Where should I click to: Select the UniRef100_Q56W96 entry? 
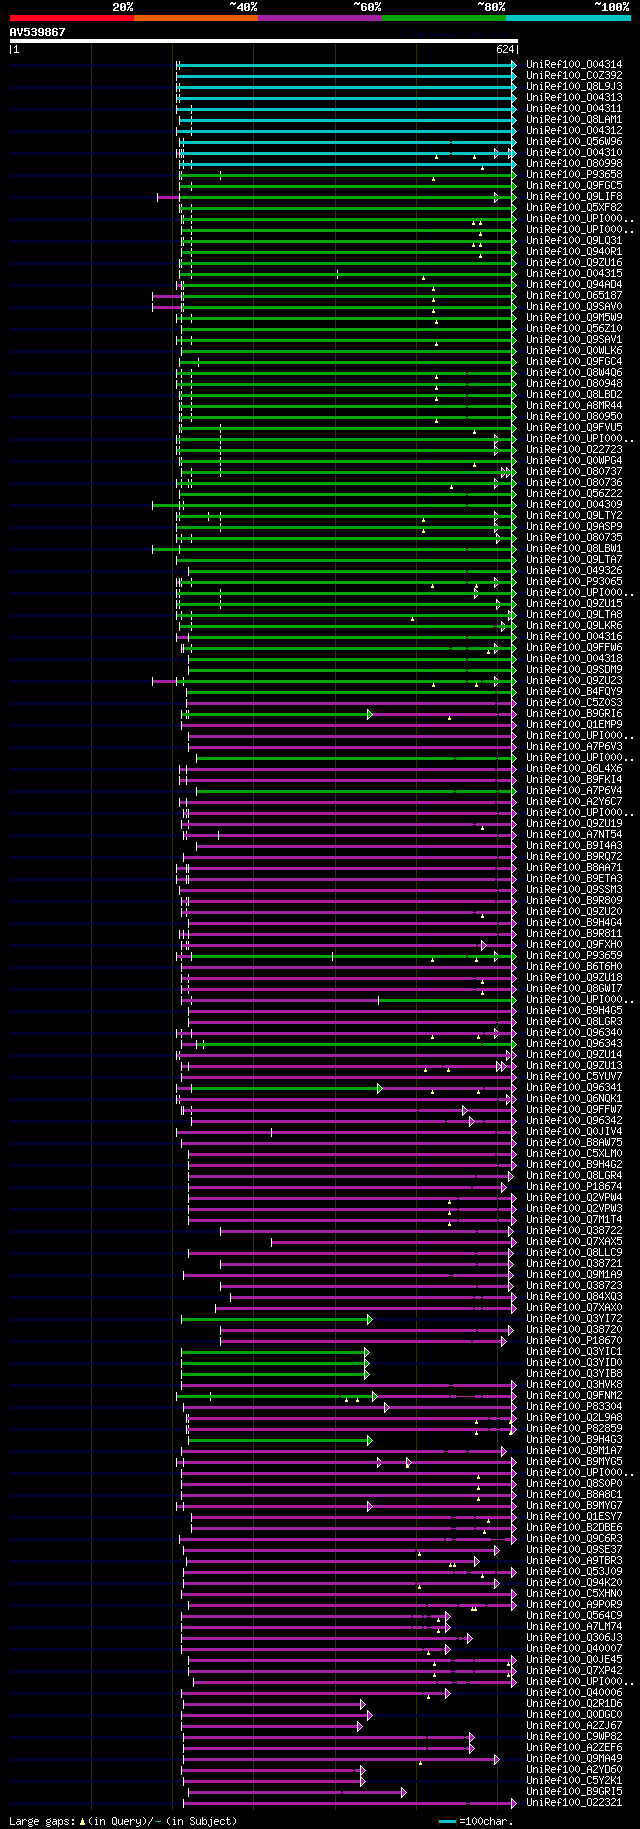[574, 141]
